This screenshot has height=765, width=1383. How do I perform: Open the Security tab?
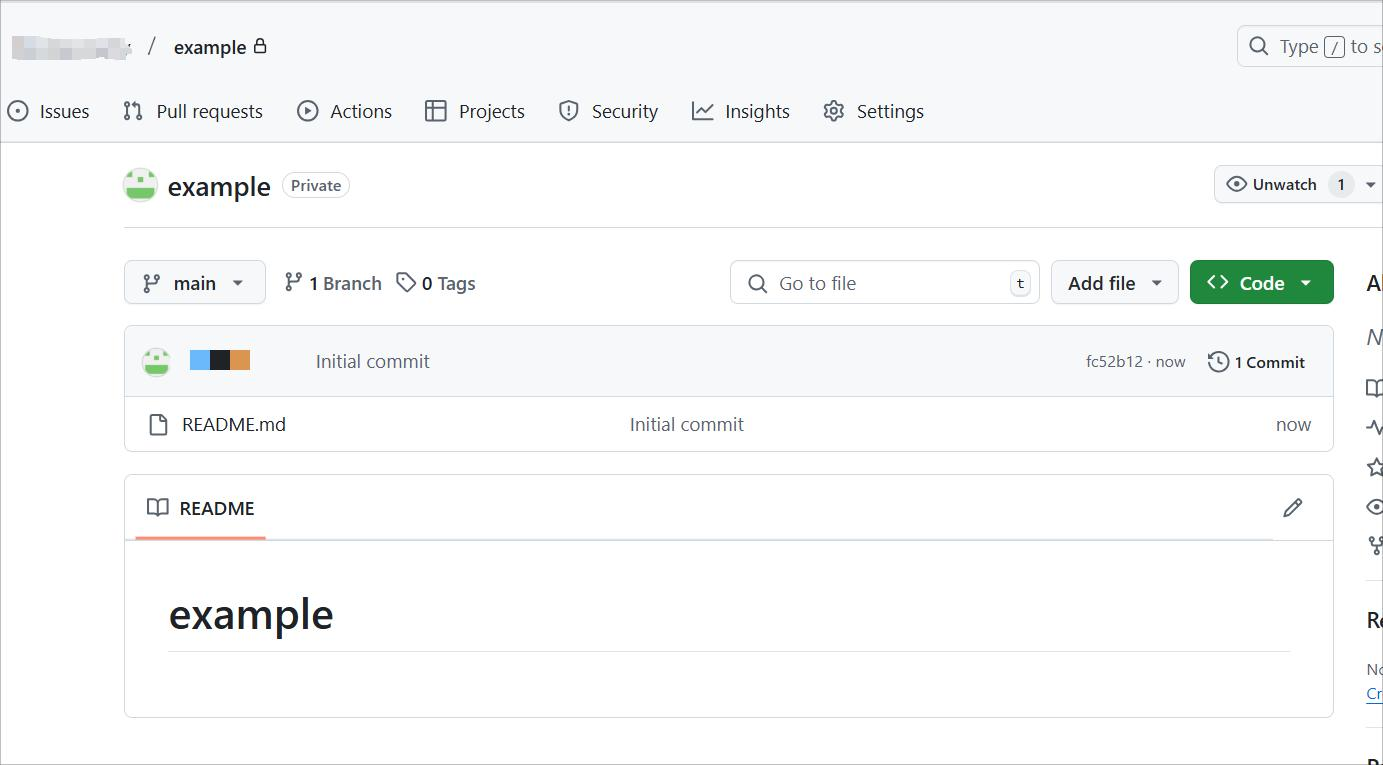pyautogui.click(x=608, y=111)
